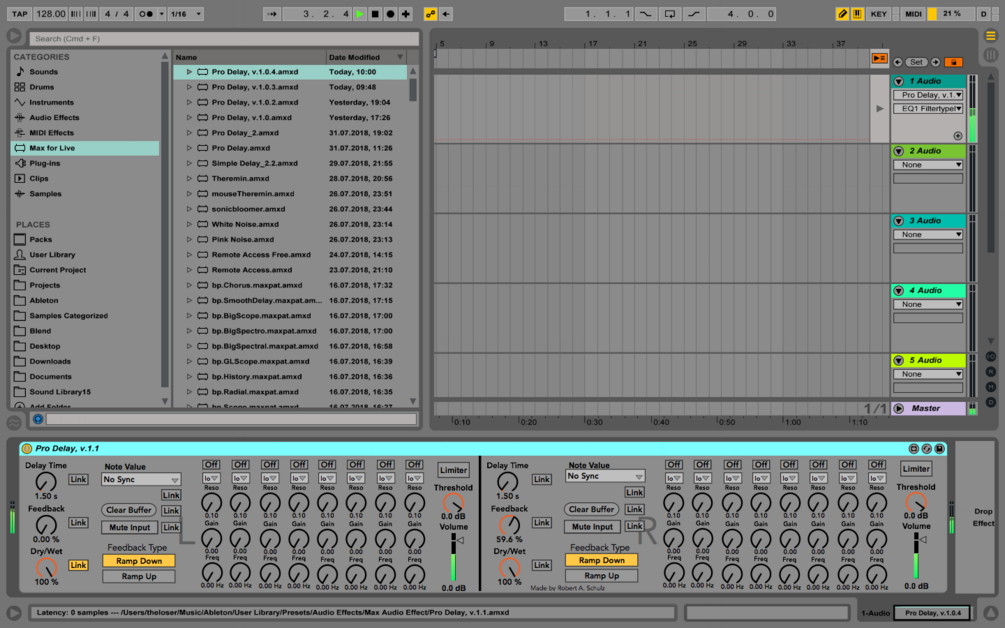Fold the 1 Audio track triangle

pos(899,81)
